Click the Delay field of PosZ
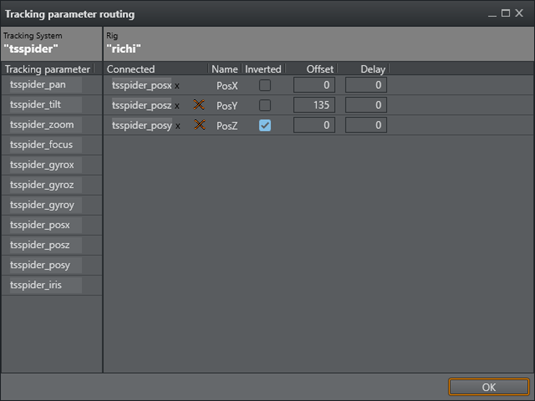This screenshot has height=401, width=535. pos(366,125)
